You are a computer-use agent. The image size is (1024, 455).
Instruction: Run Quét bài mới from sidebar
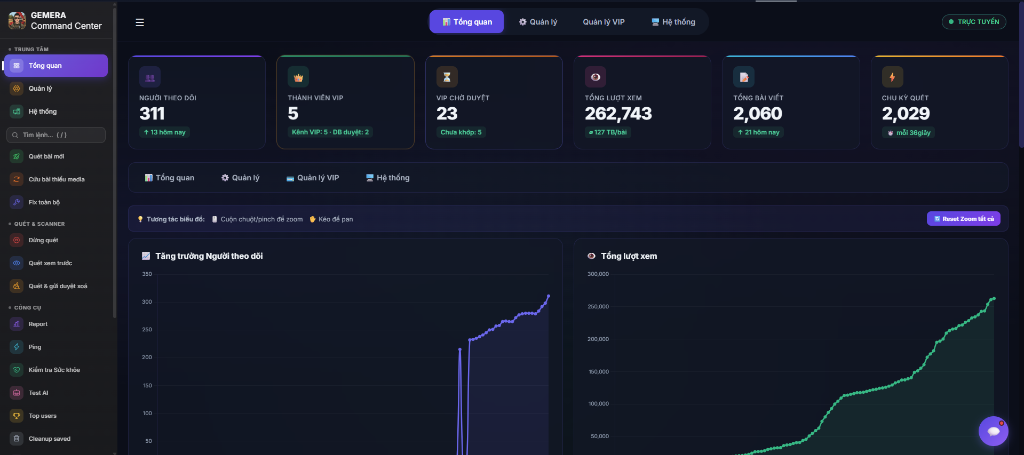[x=56, y=157]
